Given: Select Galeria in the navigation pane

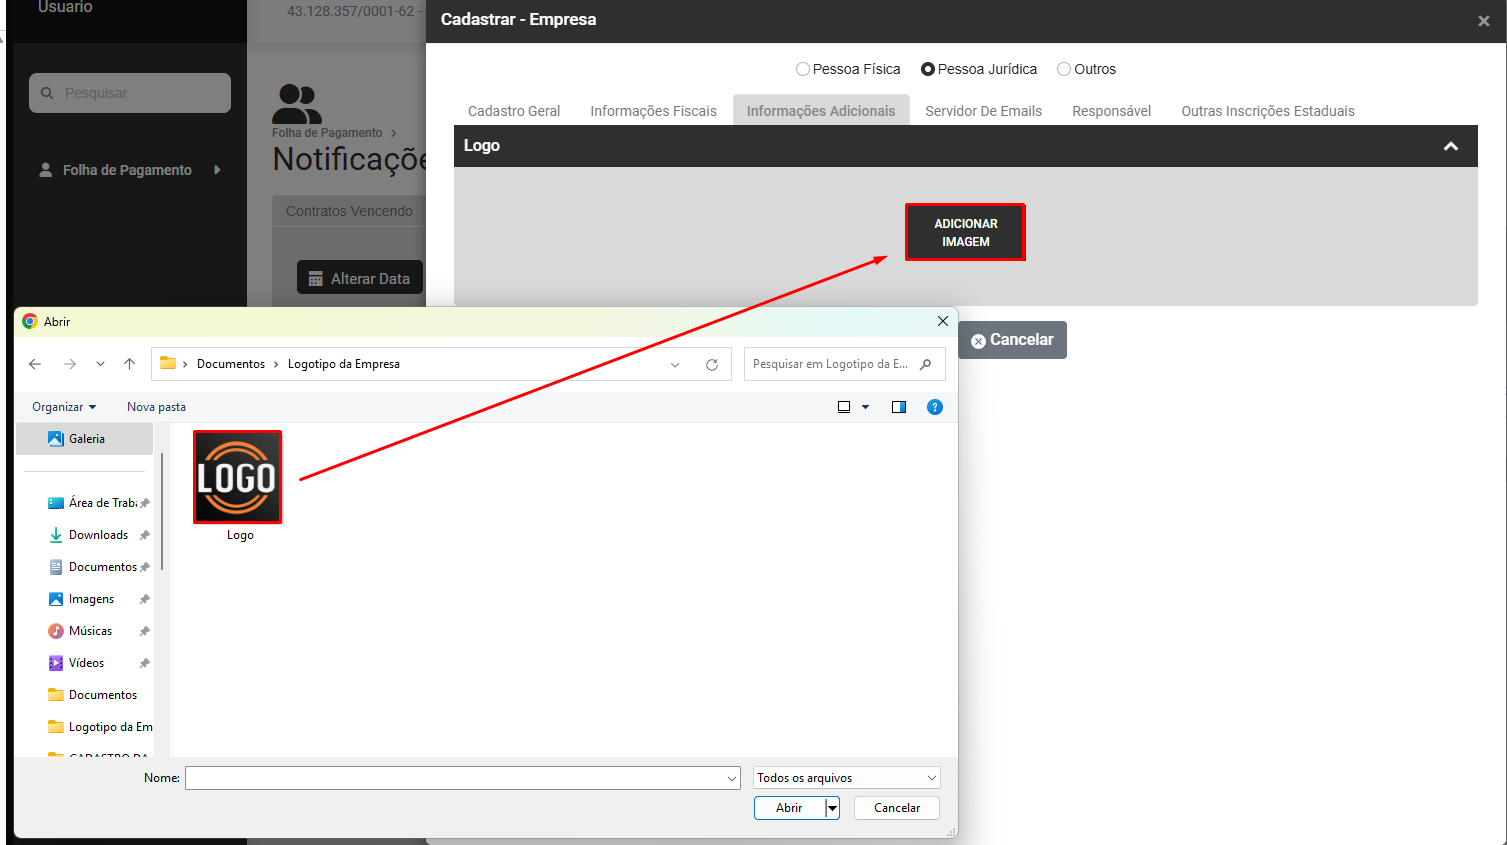Looking at the screenshot, I should click(x=85, y=439).
